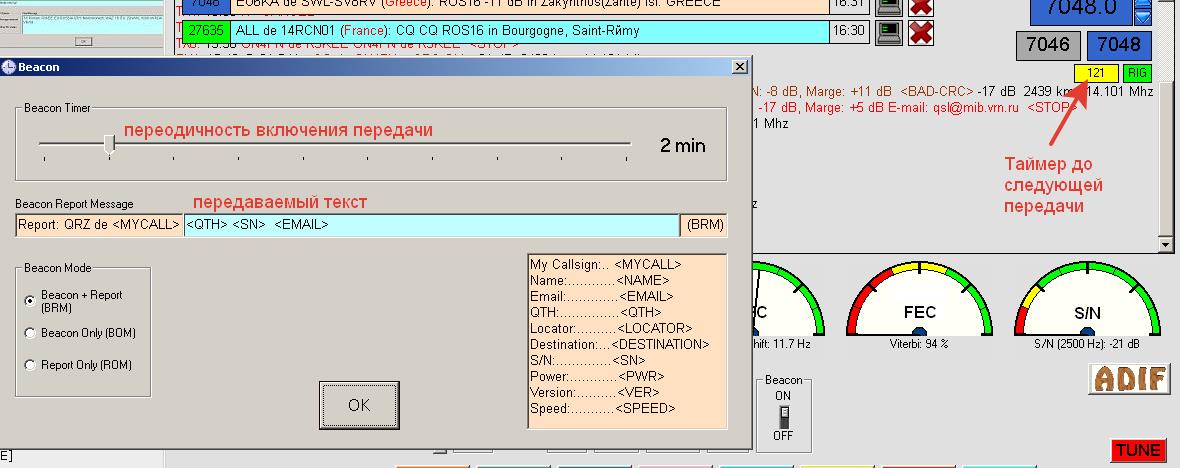Screen dimensions: 1180x468
Task: Open the ADIF log export
Action: click(x=1129, y=379)
